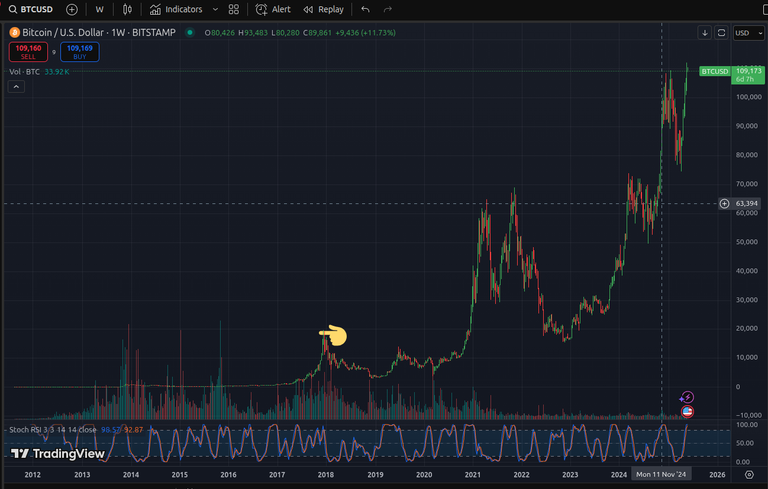Open the candlestick chart style menu

click(127, 9)
